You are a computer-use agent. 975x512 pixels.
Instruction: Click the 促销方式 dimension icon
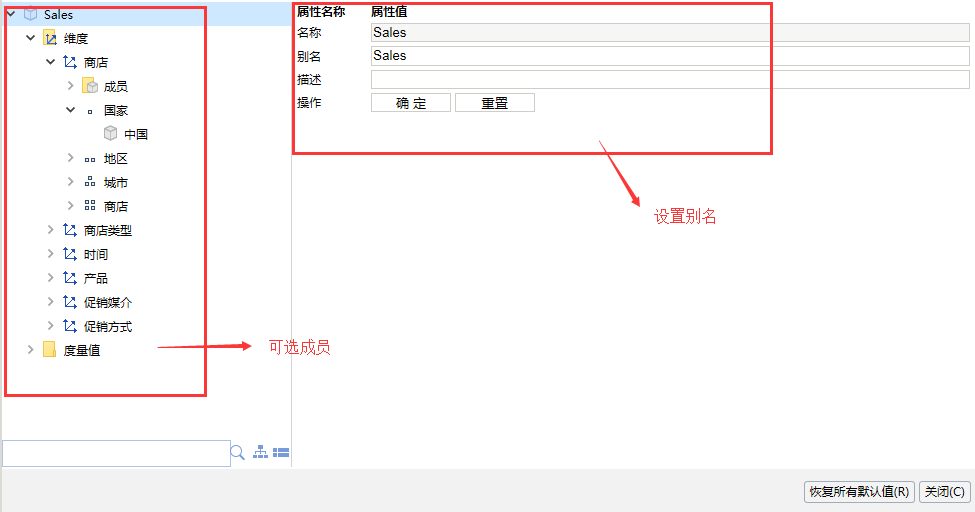pyautogui.click(x=70, y=326)
